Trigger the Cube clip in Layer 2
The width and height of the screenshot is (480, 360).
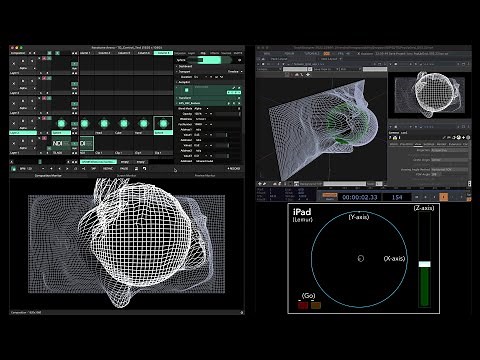click(124, 124)
